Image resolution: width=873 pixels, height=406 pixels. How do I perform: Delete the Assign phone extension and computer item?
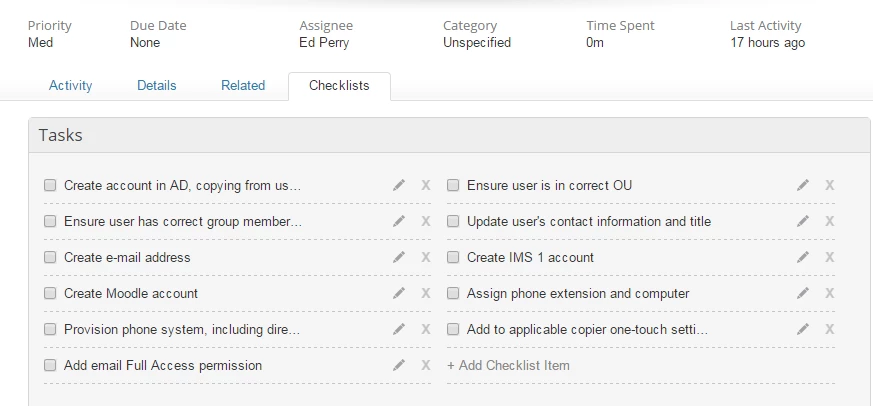(829, 293)
